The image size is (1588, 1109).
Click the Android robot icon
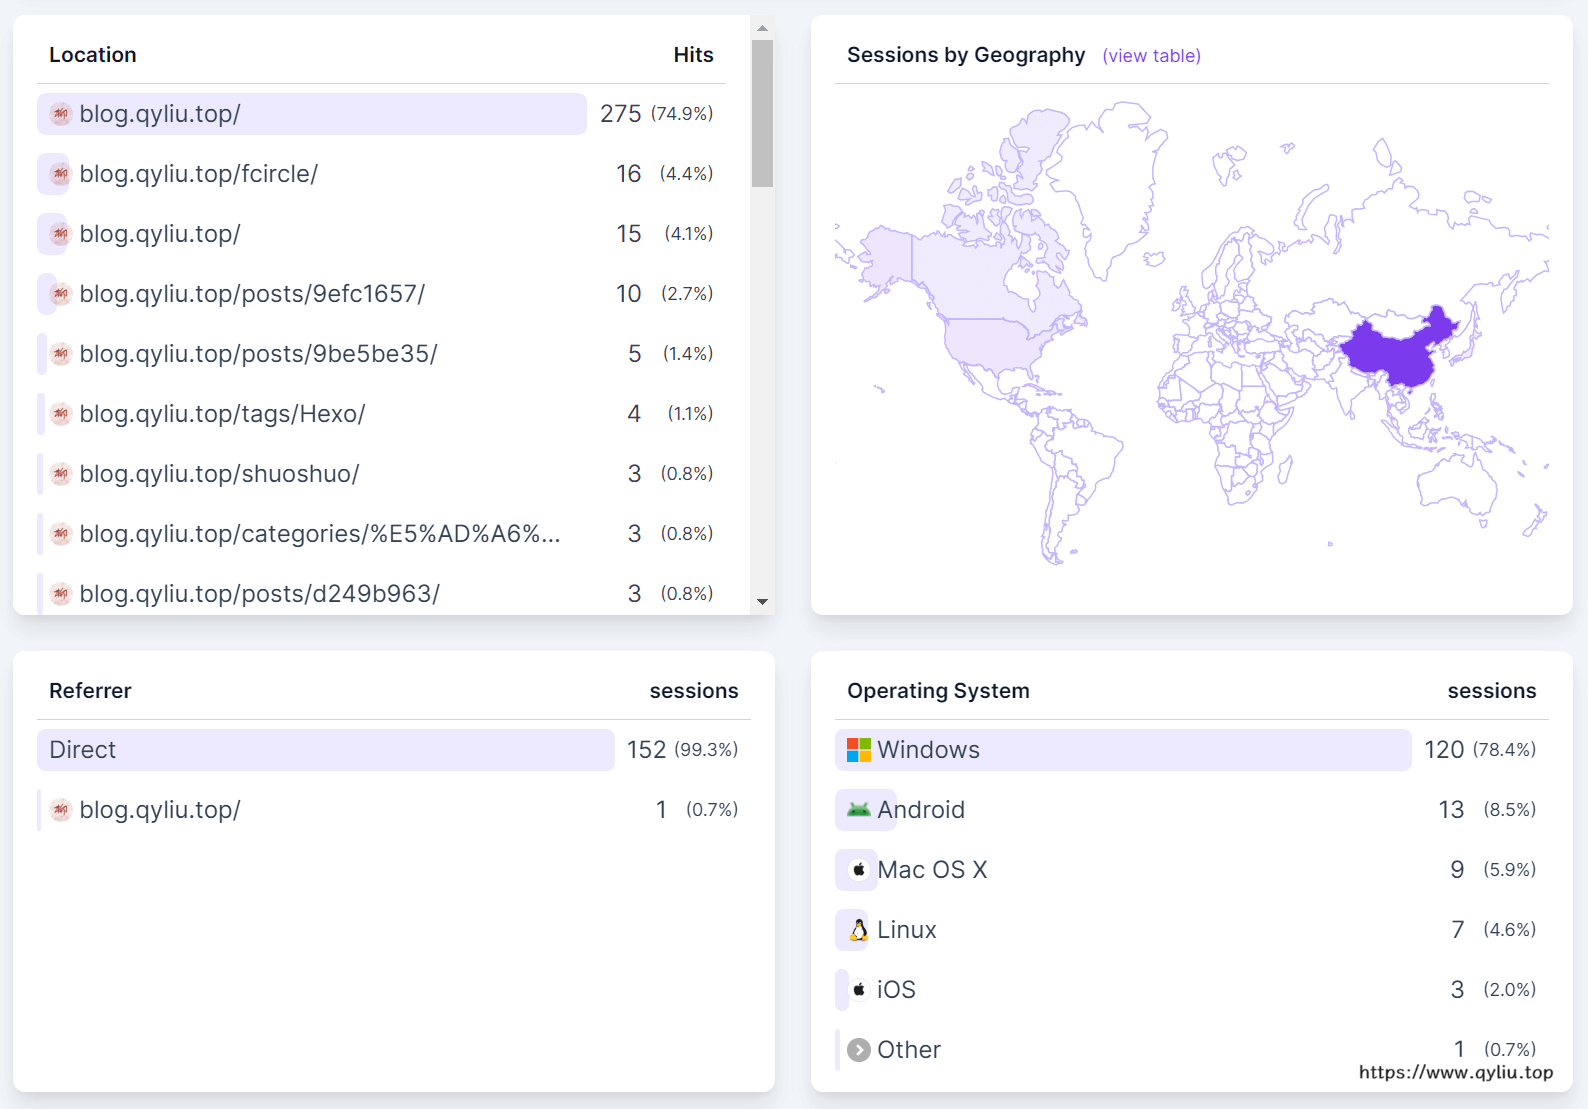coord(858,810)
